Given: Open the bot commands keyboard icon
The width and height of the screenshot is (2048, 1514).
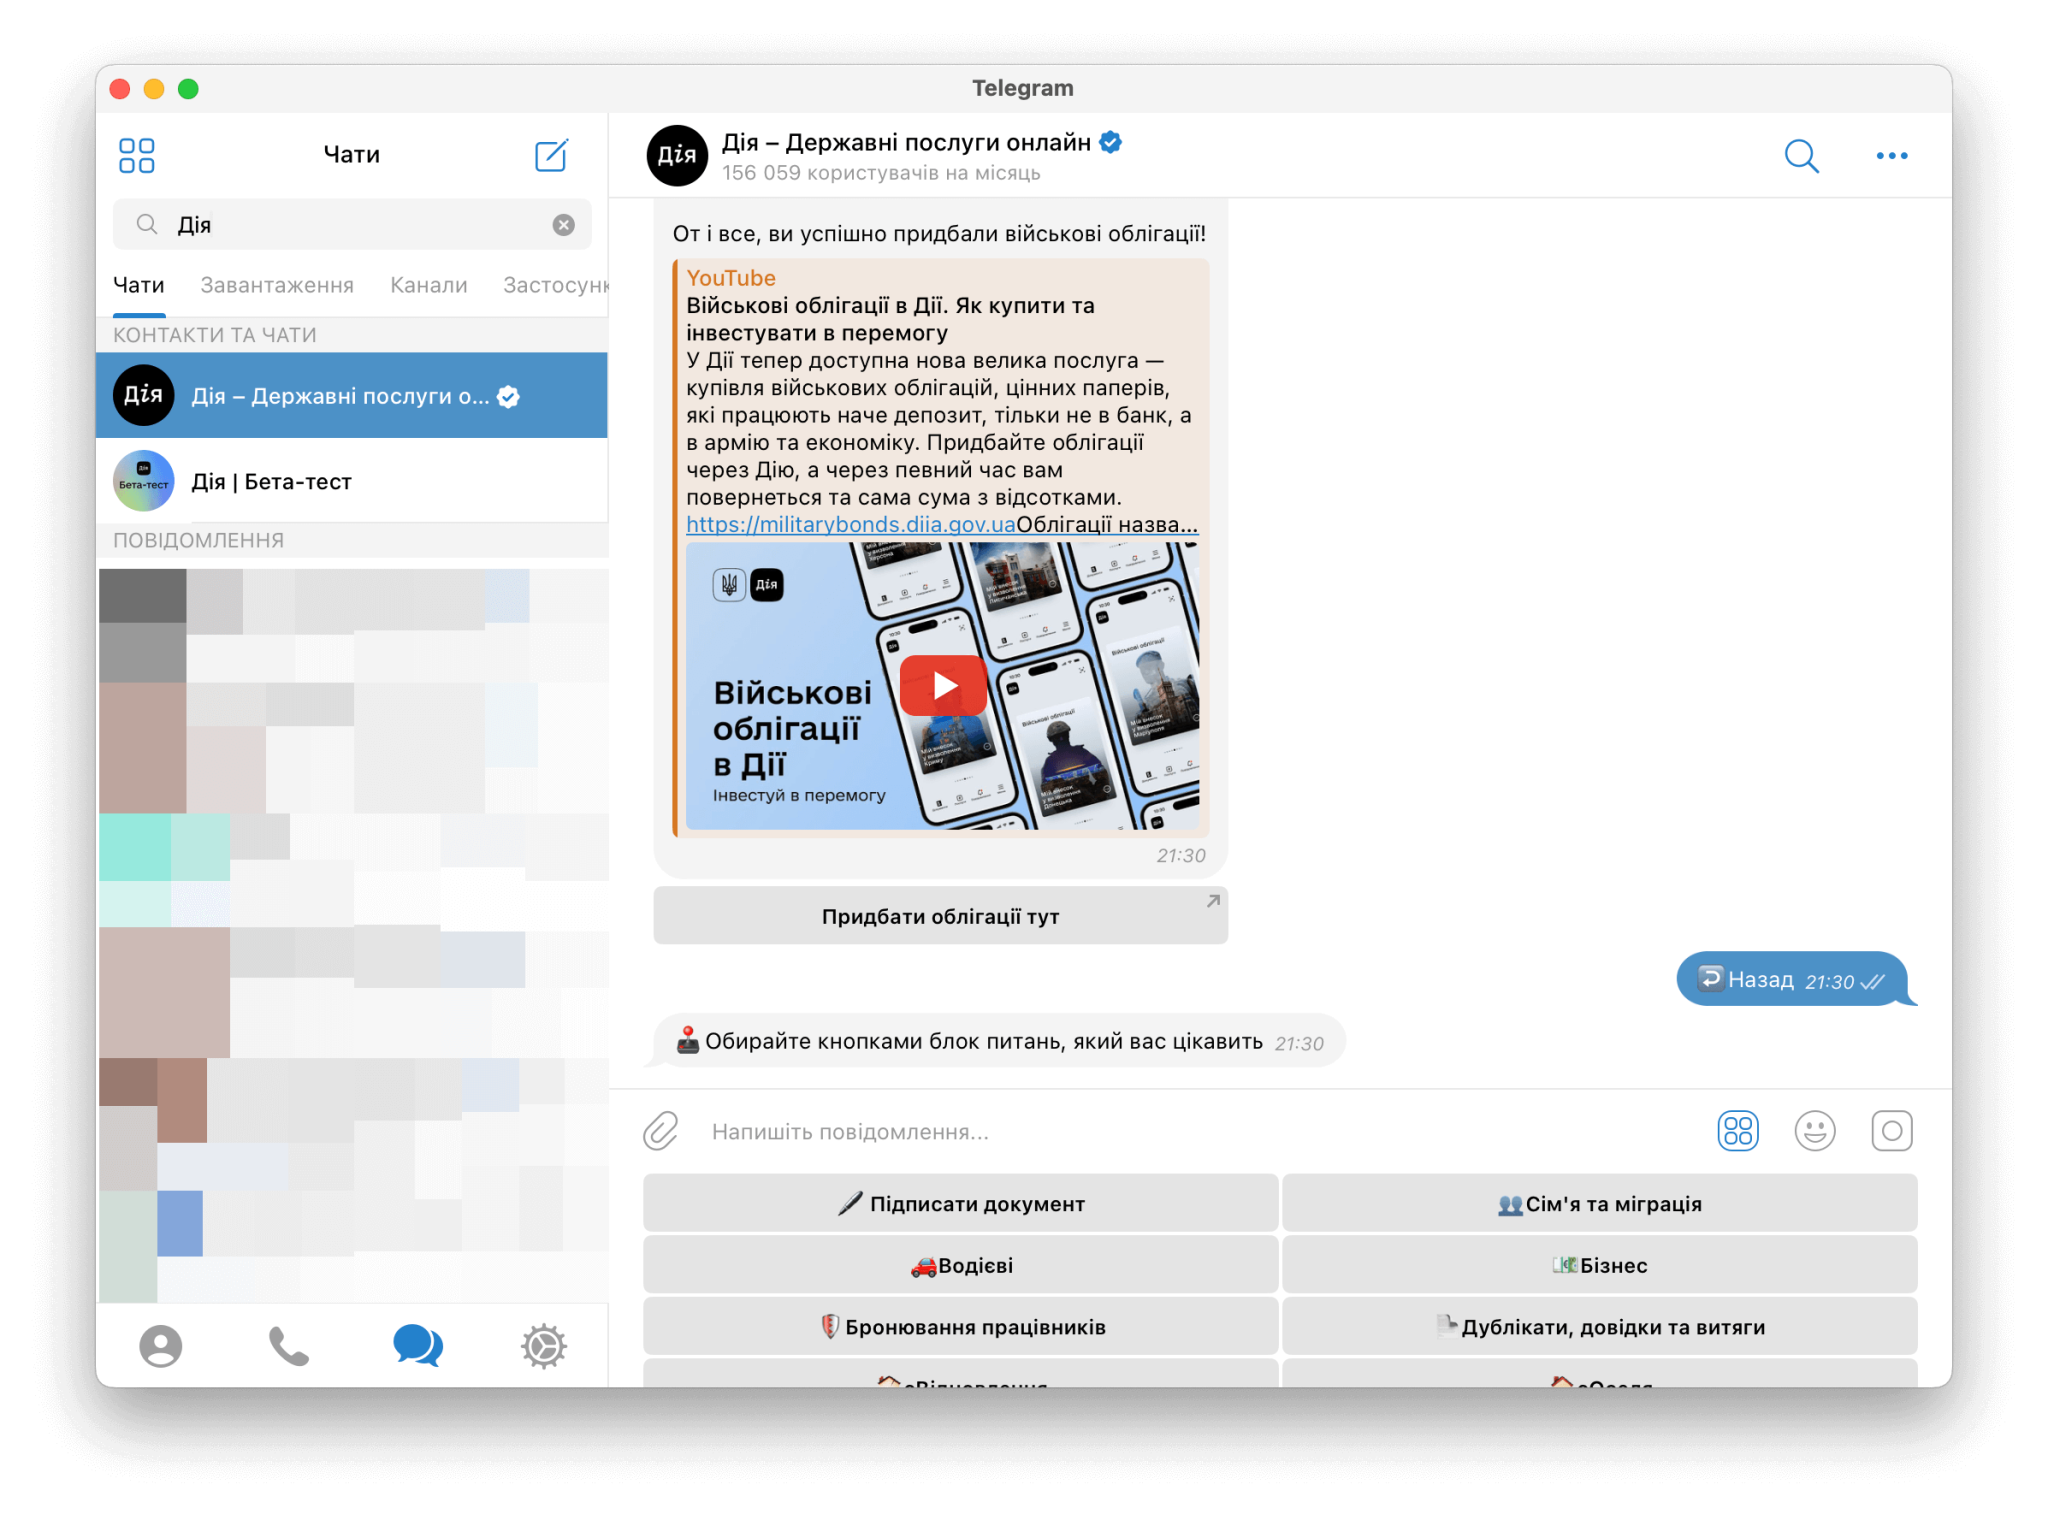Looking at the screenshot, I should tap(1738, 1131).
